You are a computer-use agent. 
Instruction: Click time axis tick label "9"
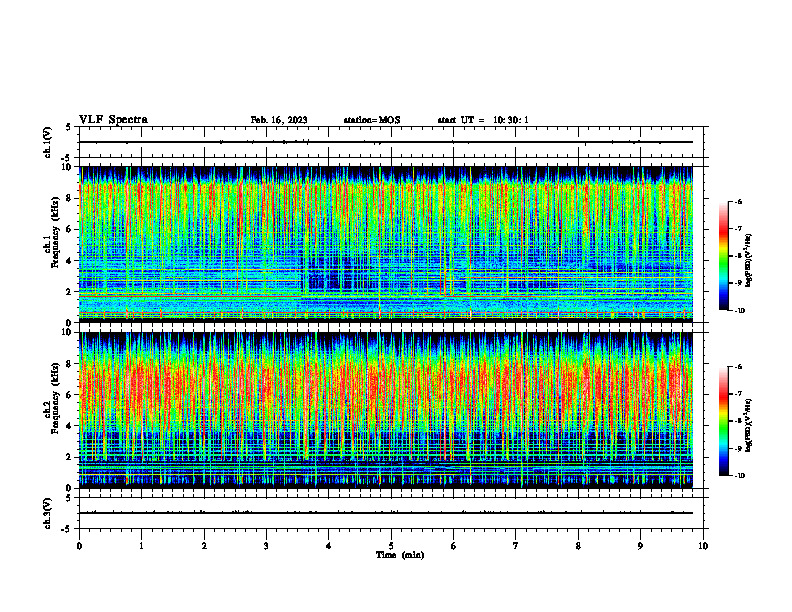640,546
